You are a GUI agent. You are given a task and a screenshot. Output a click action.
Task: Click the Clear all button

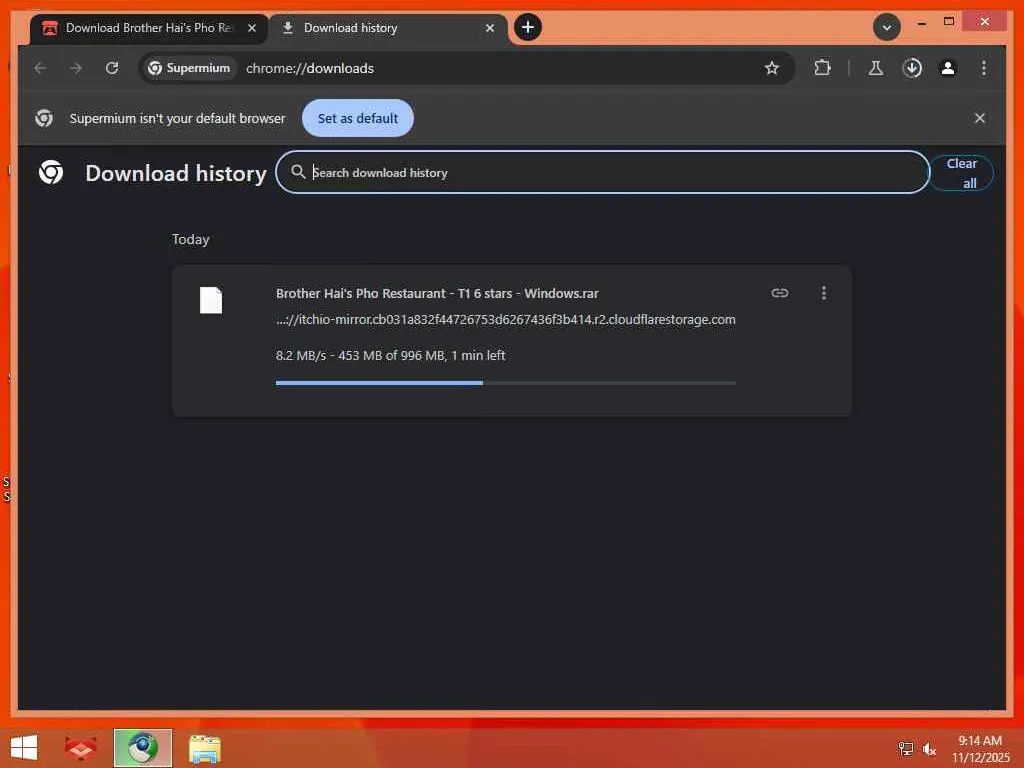pyautogui.click(x=961, y=173)
